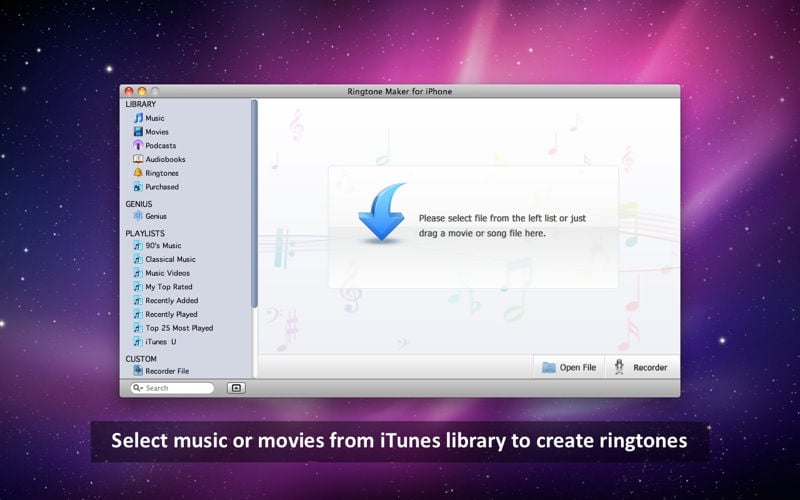The image size is (800, 500).
Task: Click the Recorder button
Action: point(642,367)
